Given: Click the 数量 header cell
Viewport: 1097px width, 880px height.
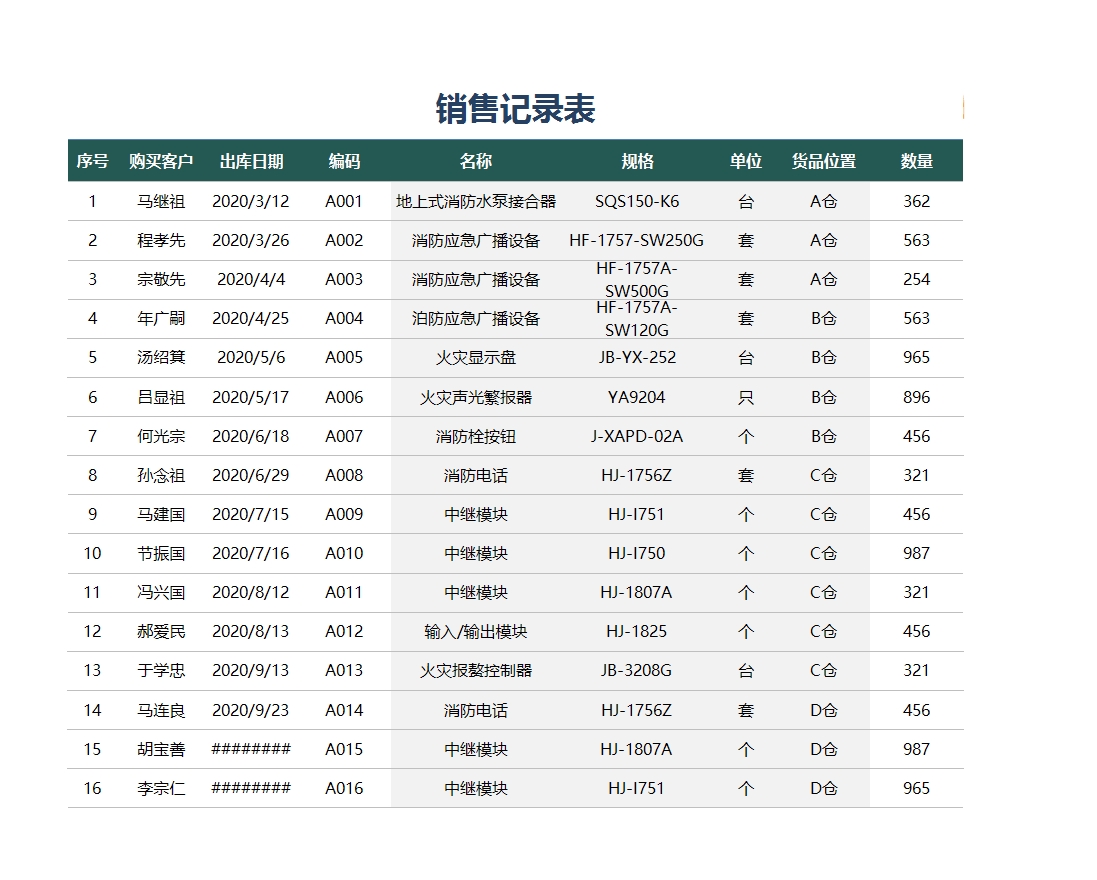Looking at the screenshot, I should coord(916,161).
